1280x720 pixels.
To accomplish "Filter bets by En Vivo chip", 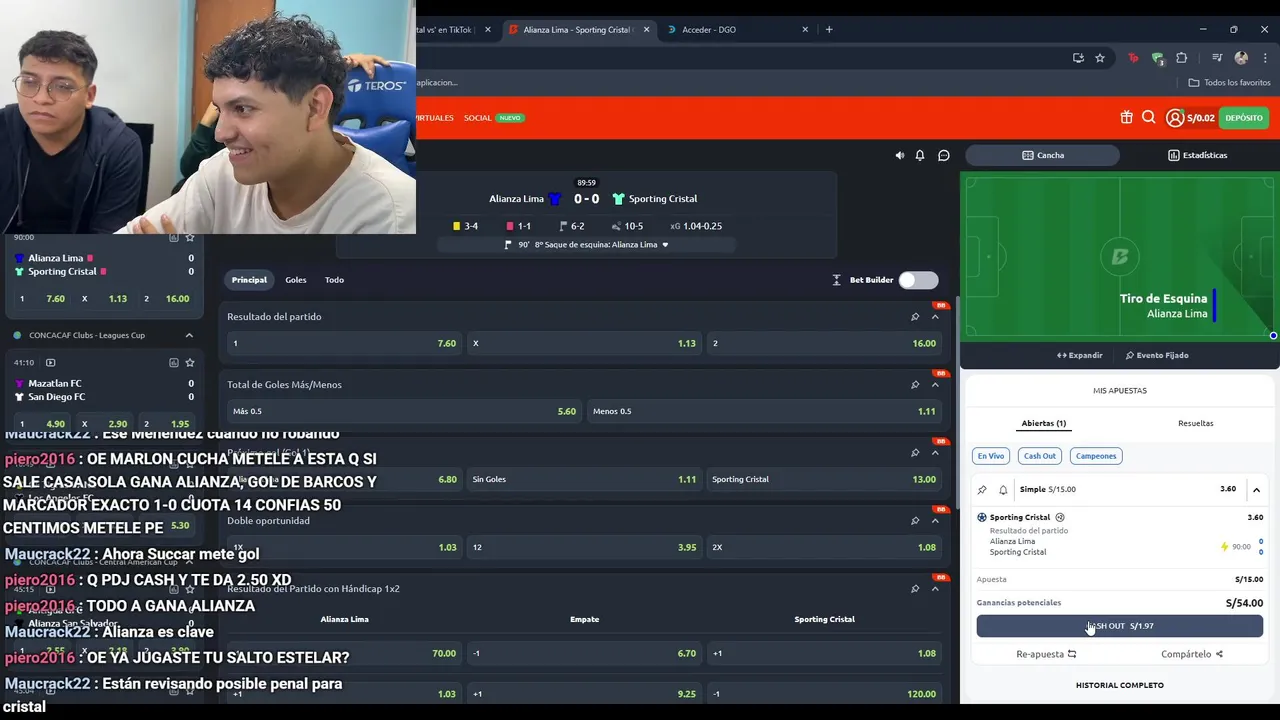I will click(x=991, y=456).
